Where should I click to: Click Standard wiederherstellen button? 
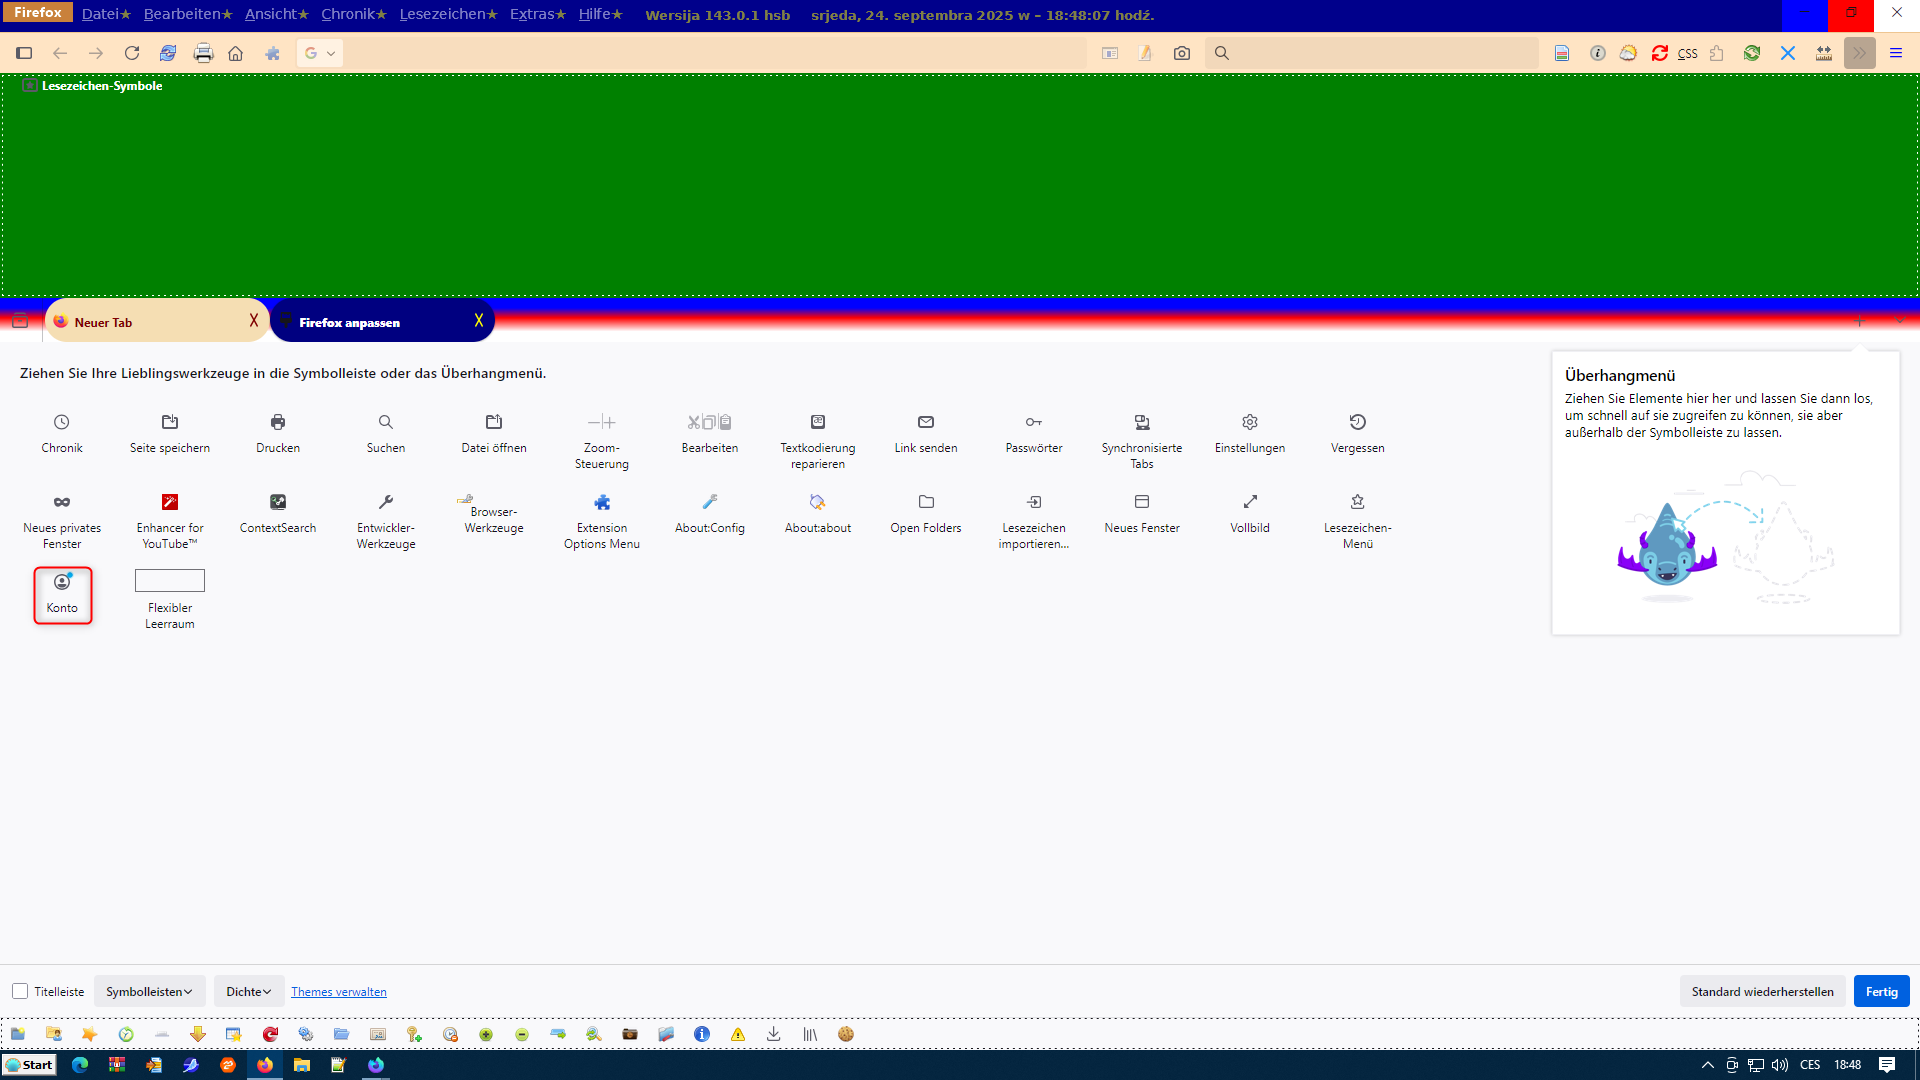pyautogui.click(x=1762, y=991)
